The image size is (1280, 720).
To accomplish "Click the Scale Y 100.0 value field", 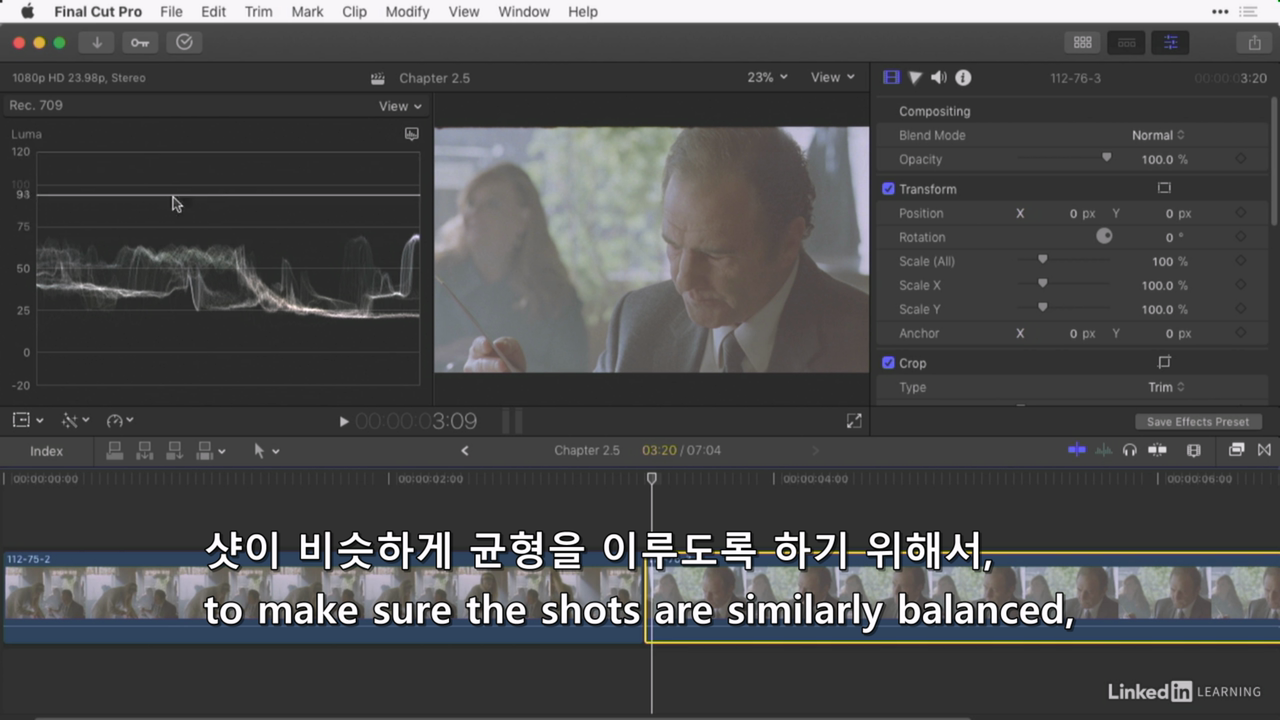I will (1157, 309).
